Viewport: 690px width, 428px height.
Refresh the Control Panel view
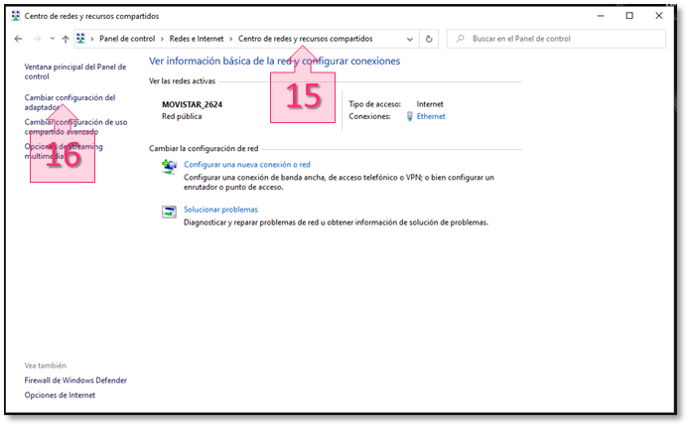tap(429, 39)
